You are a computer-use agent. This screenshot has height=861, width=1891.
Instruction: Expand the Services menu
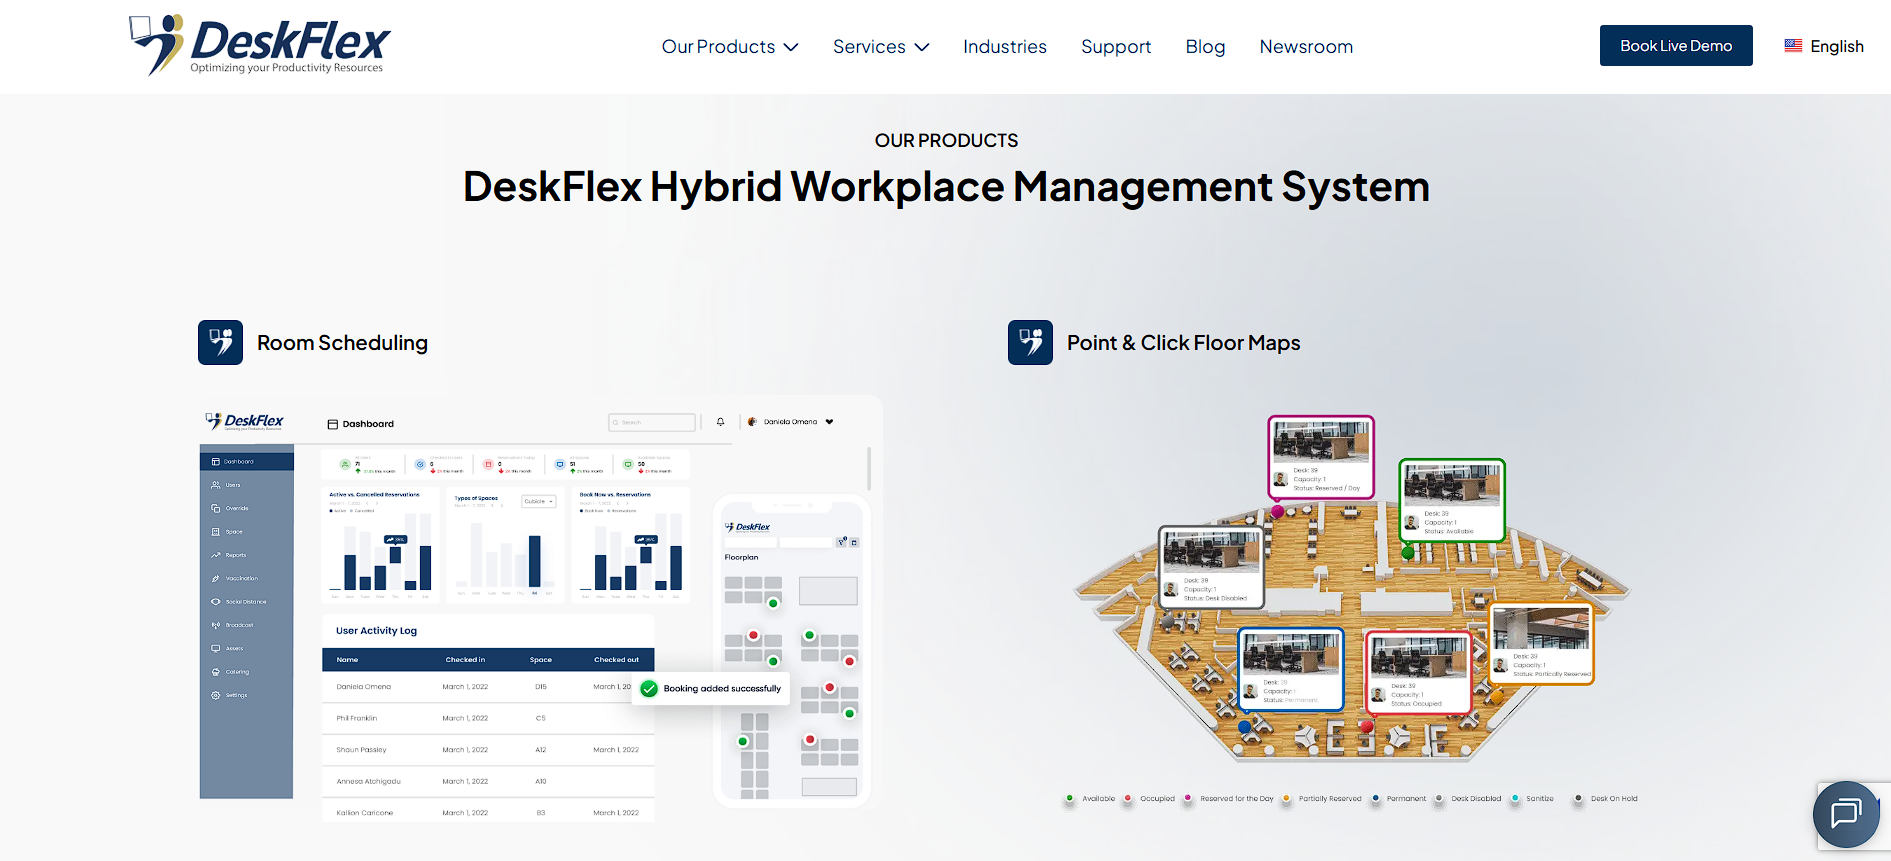881,47
